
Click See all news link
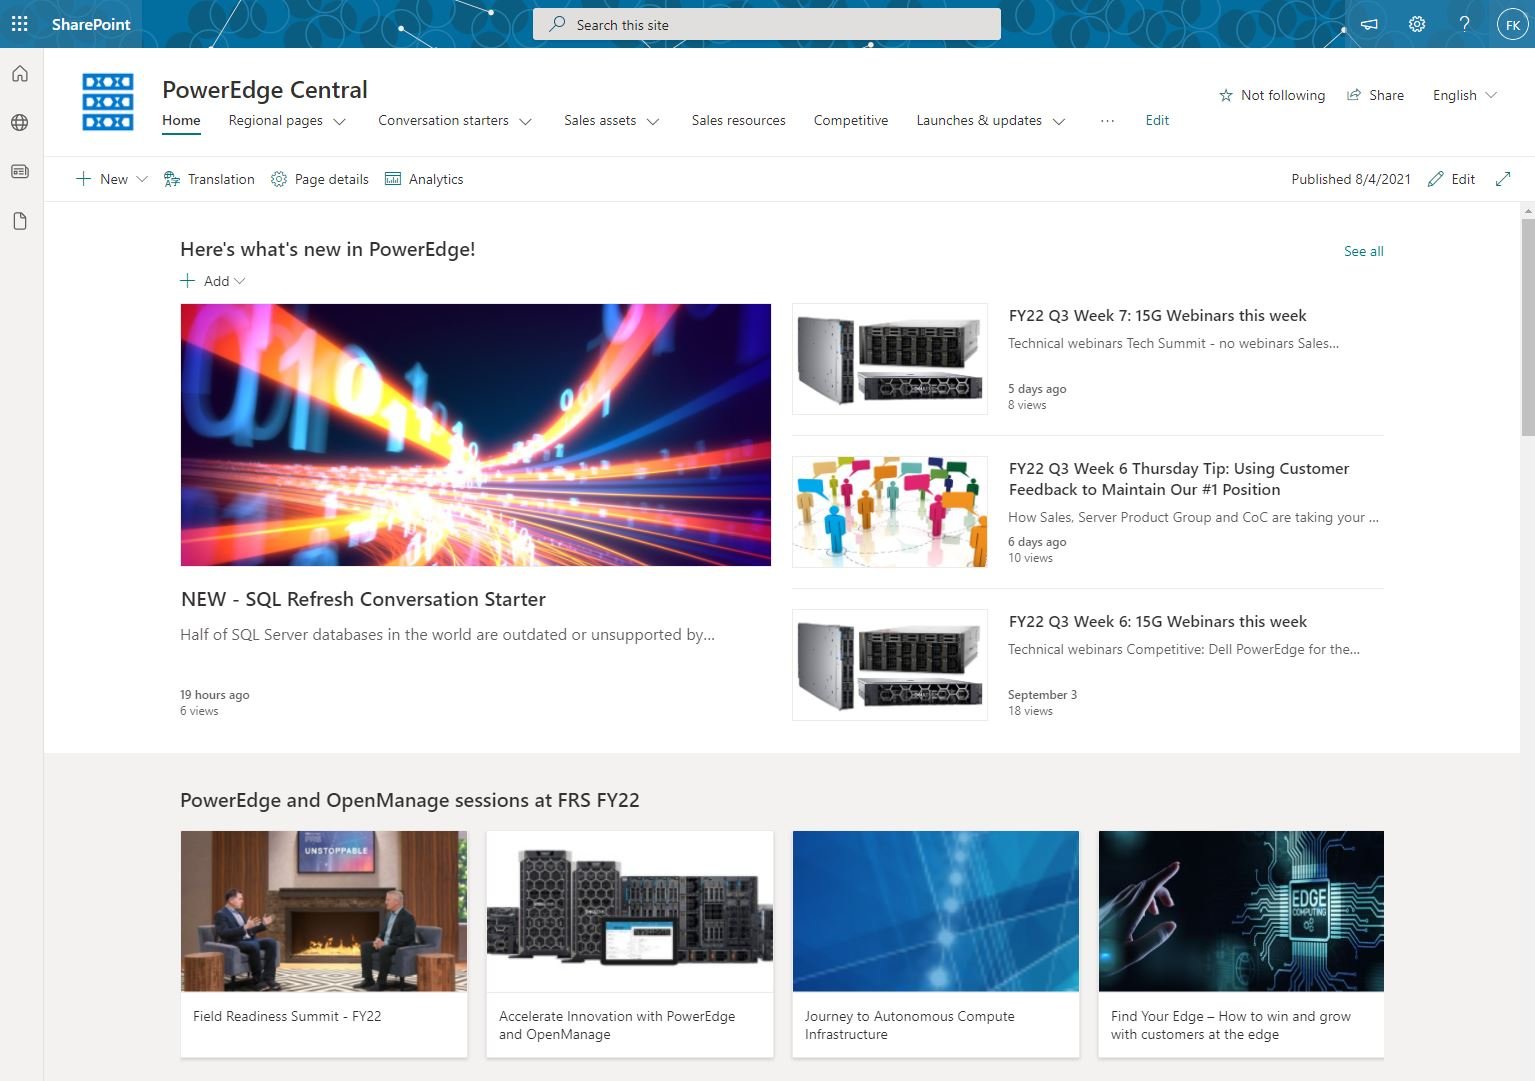[1364, 251]
